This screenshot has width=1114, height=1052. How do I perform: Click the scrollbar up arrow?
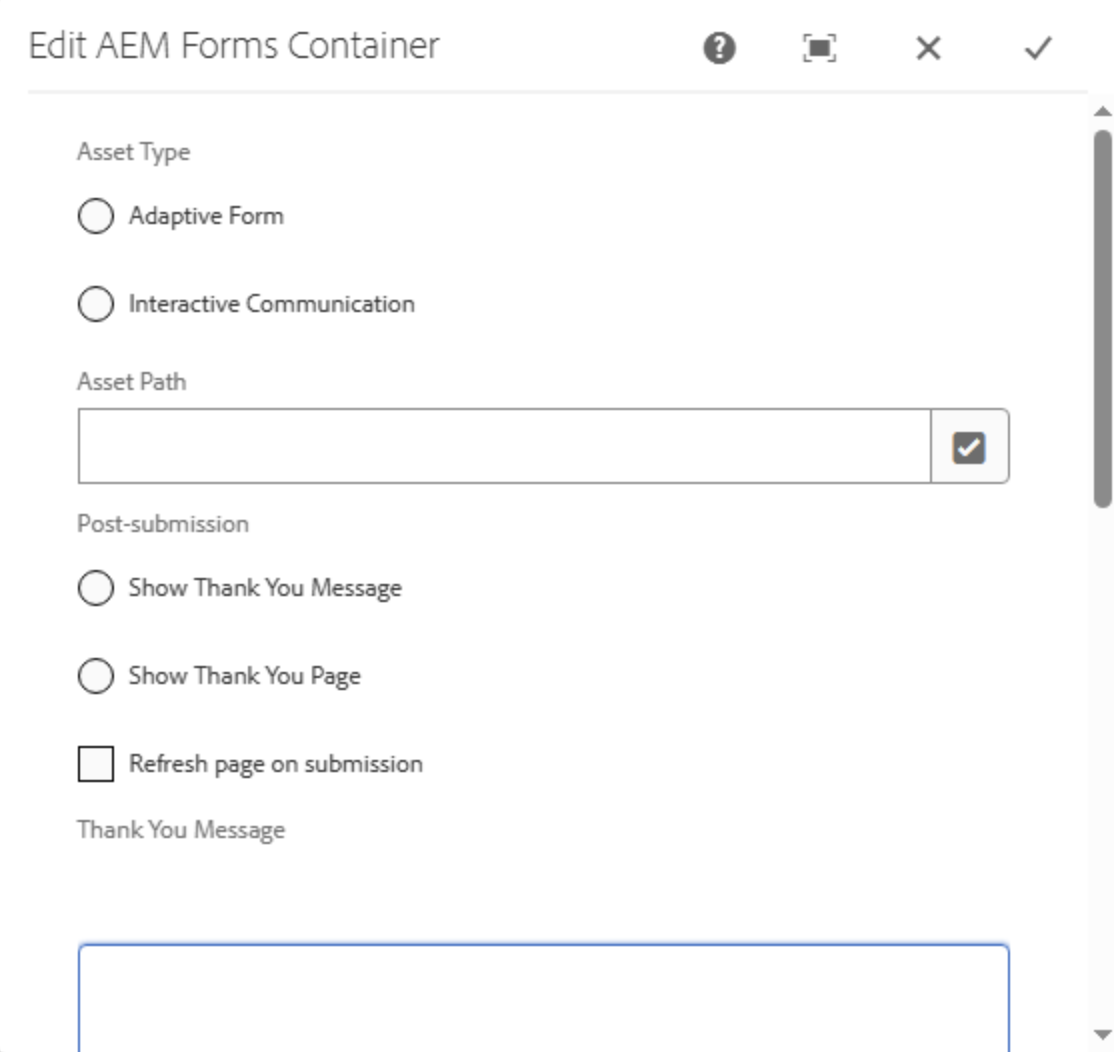point(1103,111)
